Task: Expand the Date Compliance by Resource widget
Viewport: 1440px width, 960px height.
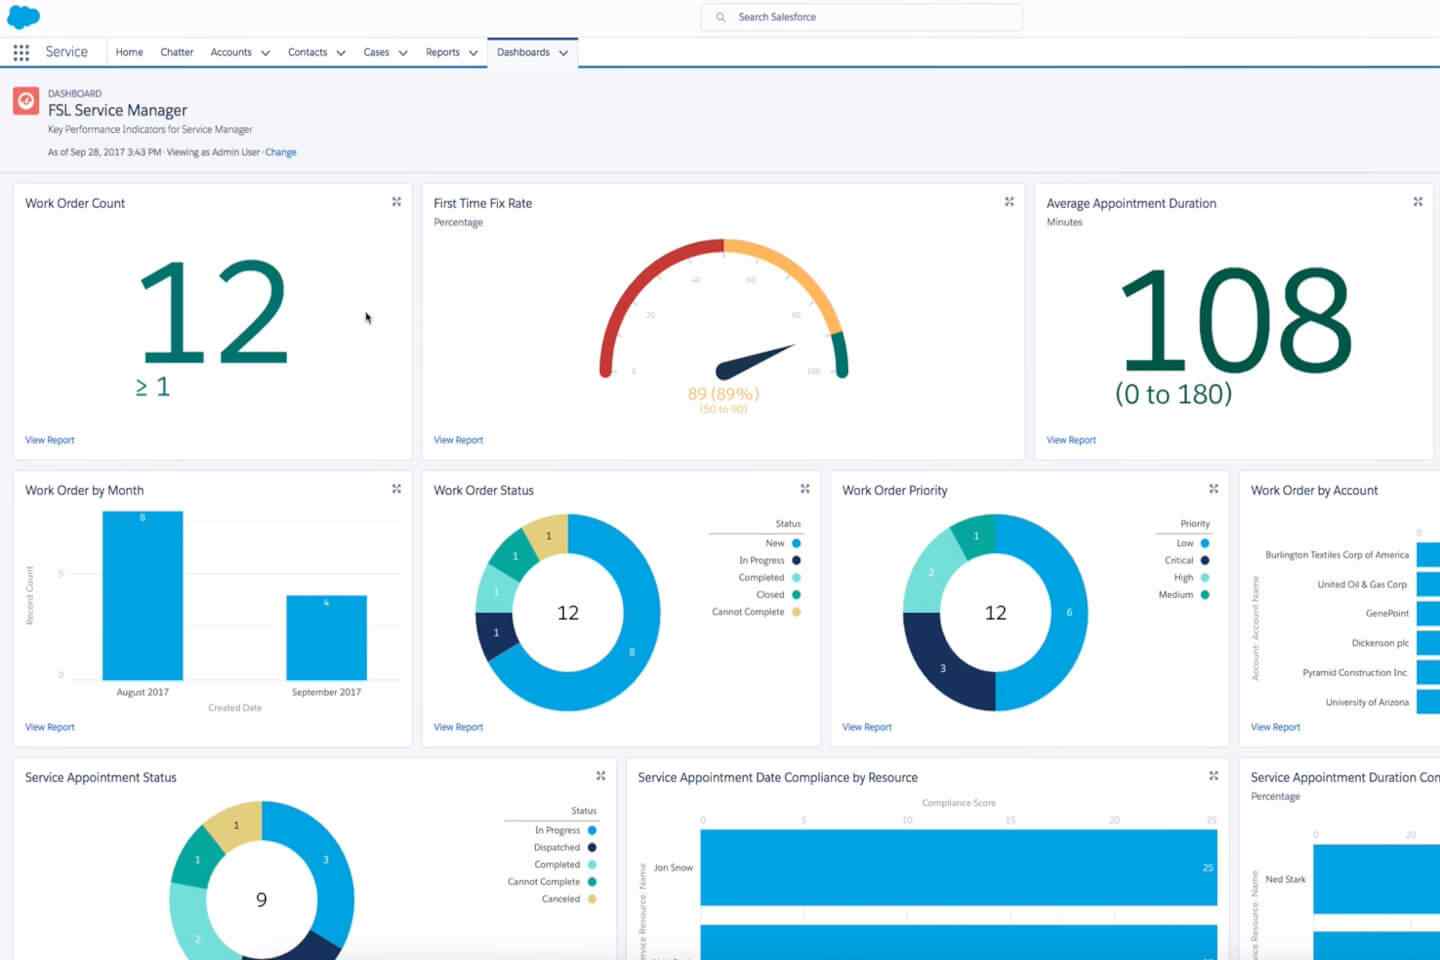Action: 1214,776
